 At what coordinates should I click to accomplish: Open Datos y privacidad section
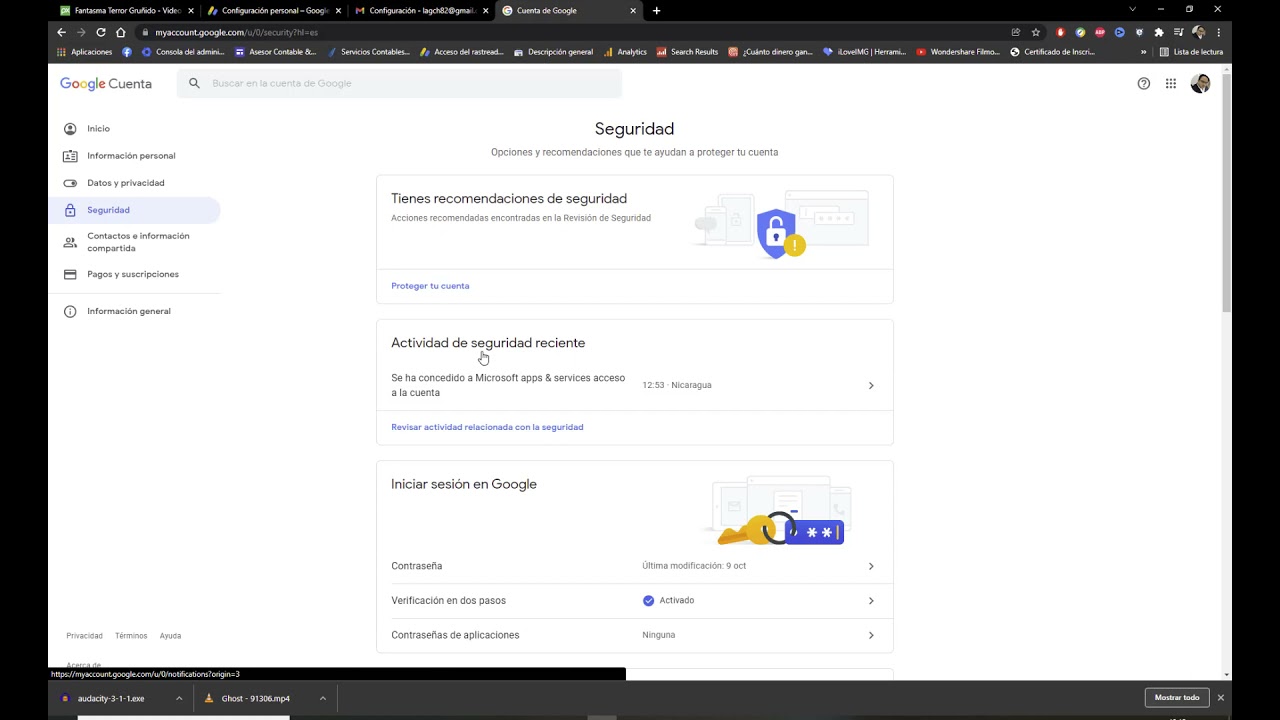point(126,183)
